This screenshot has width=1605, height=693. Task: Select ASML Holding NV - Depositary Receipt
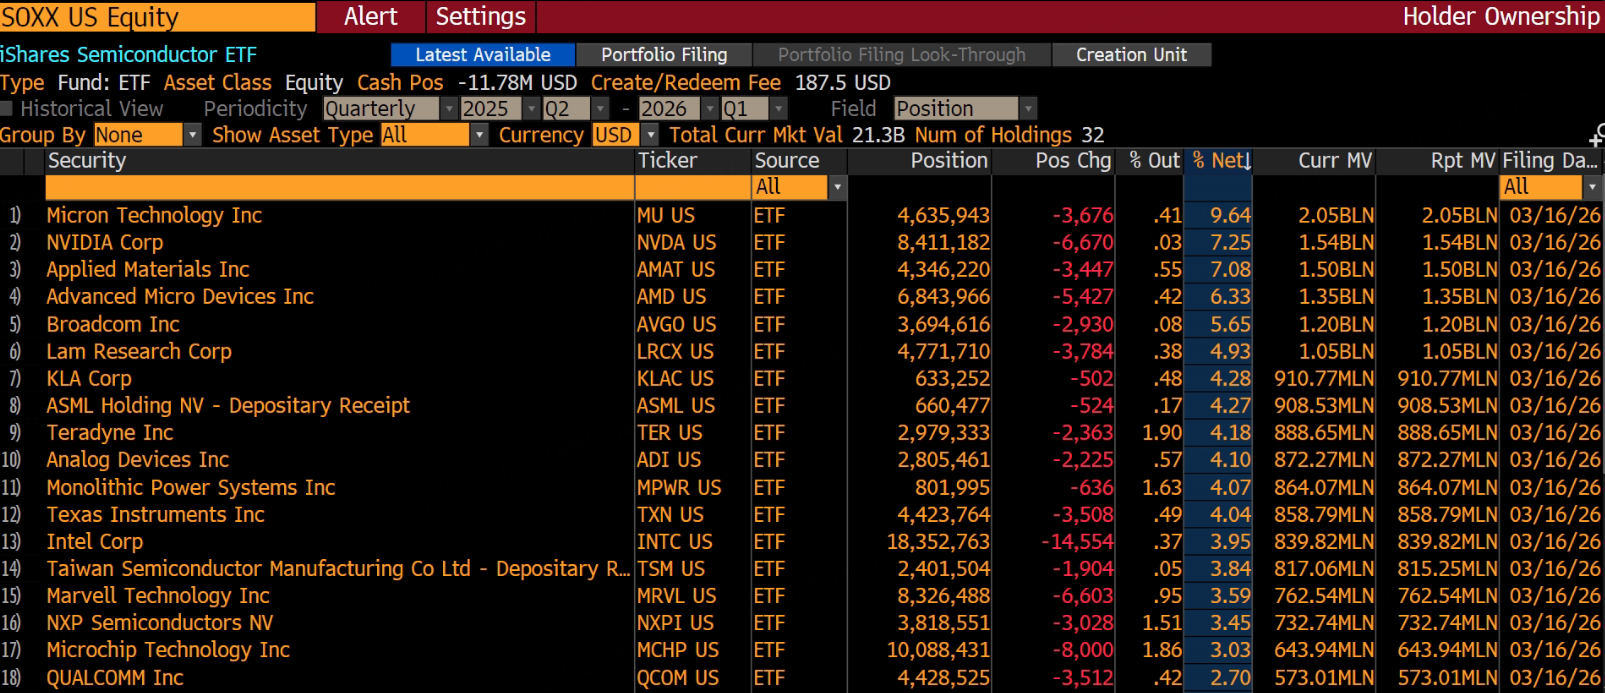[802, 405]
